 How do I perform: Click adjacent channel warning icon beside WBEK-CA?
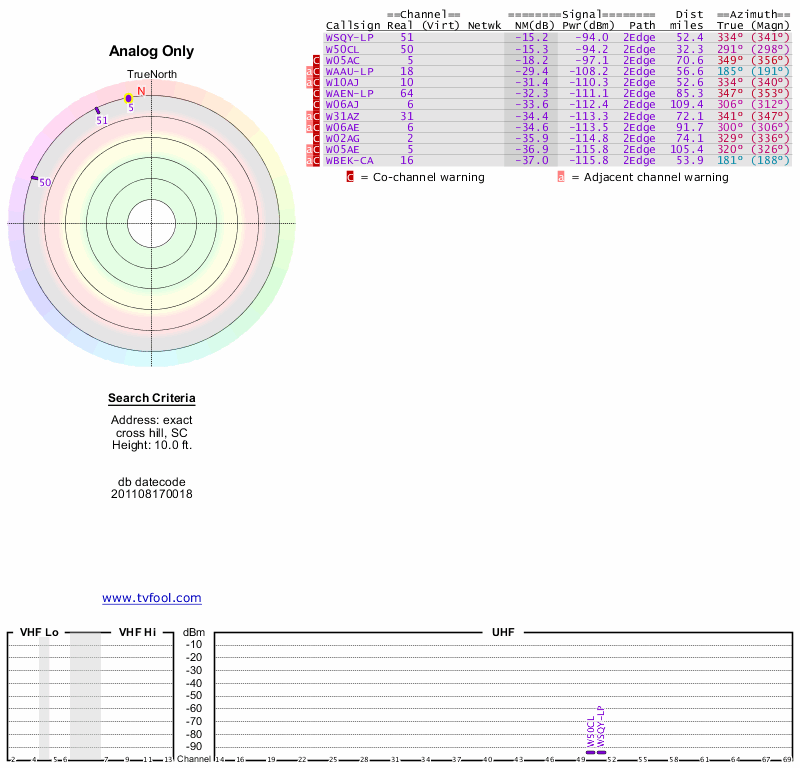point(309,160)
